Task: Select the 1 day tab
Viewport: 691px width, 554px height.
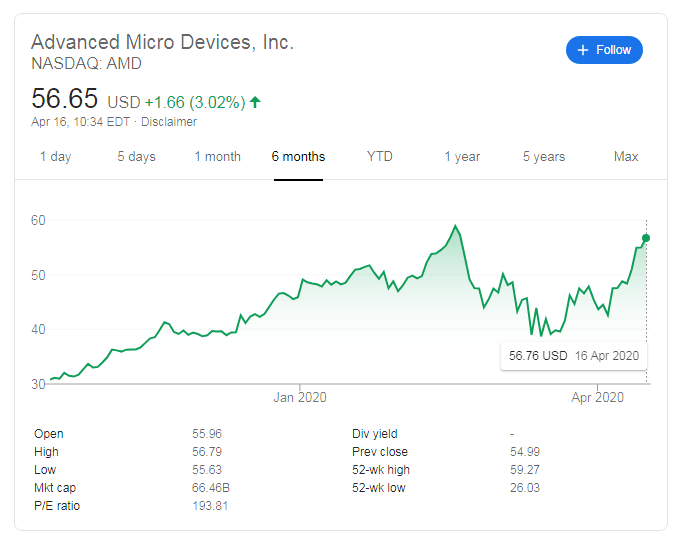Action: [55, 157]
